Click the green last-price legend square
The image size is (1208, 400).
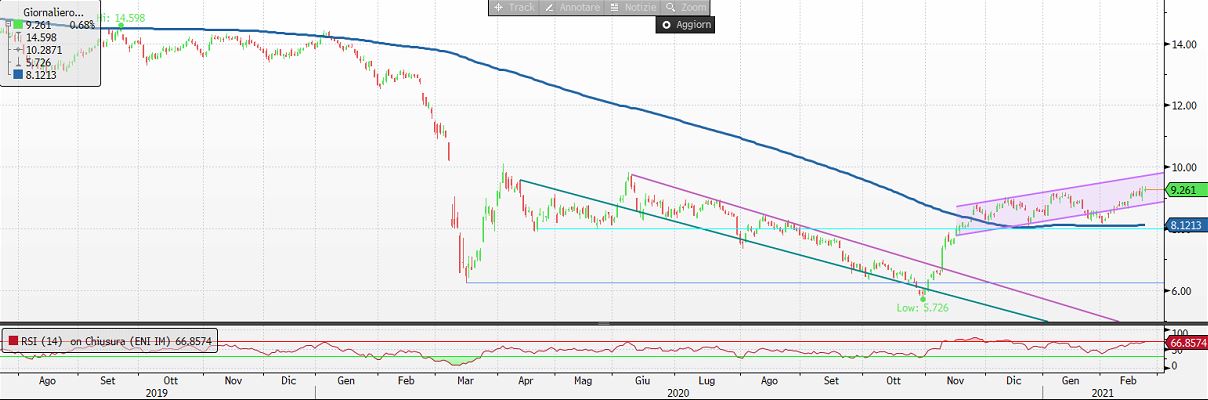coord(16,23)
